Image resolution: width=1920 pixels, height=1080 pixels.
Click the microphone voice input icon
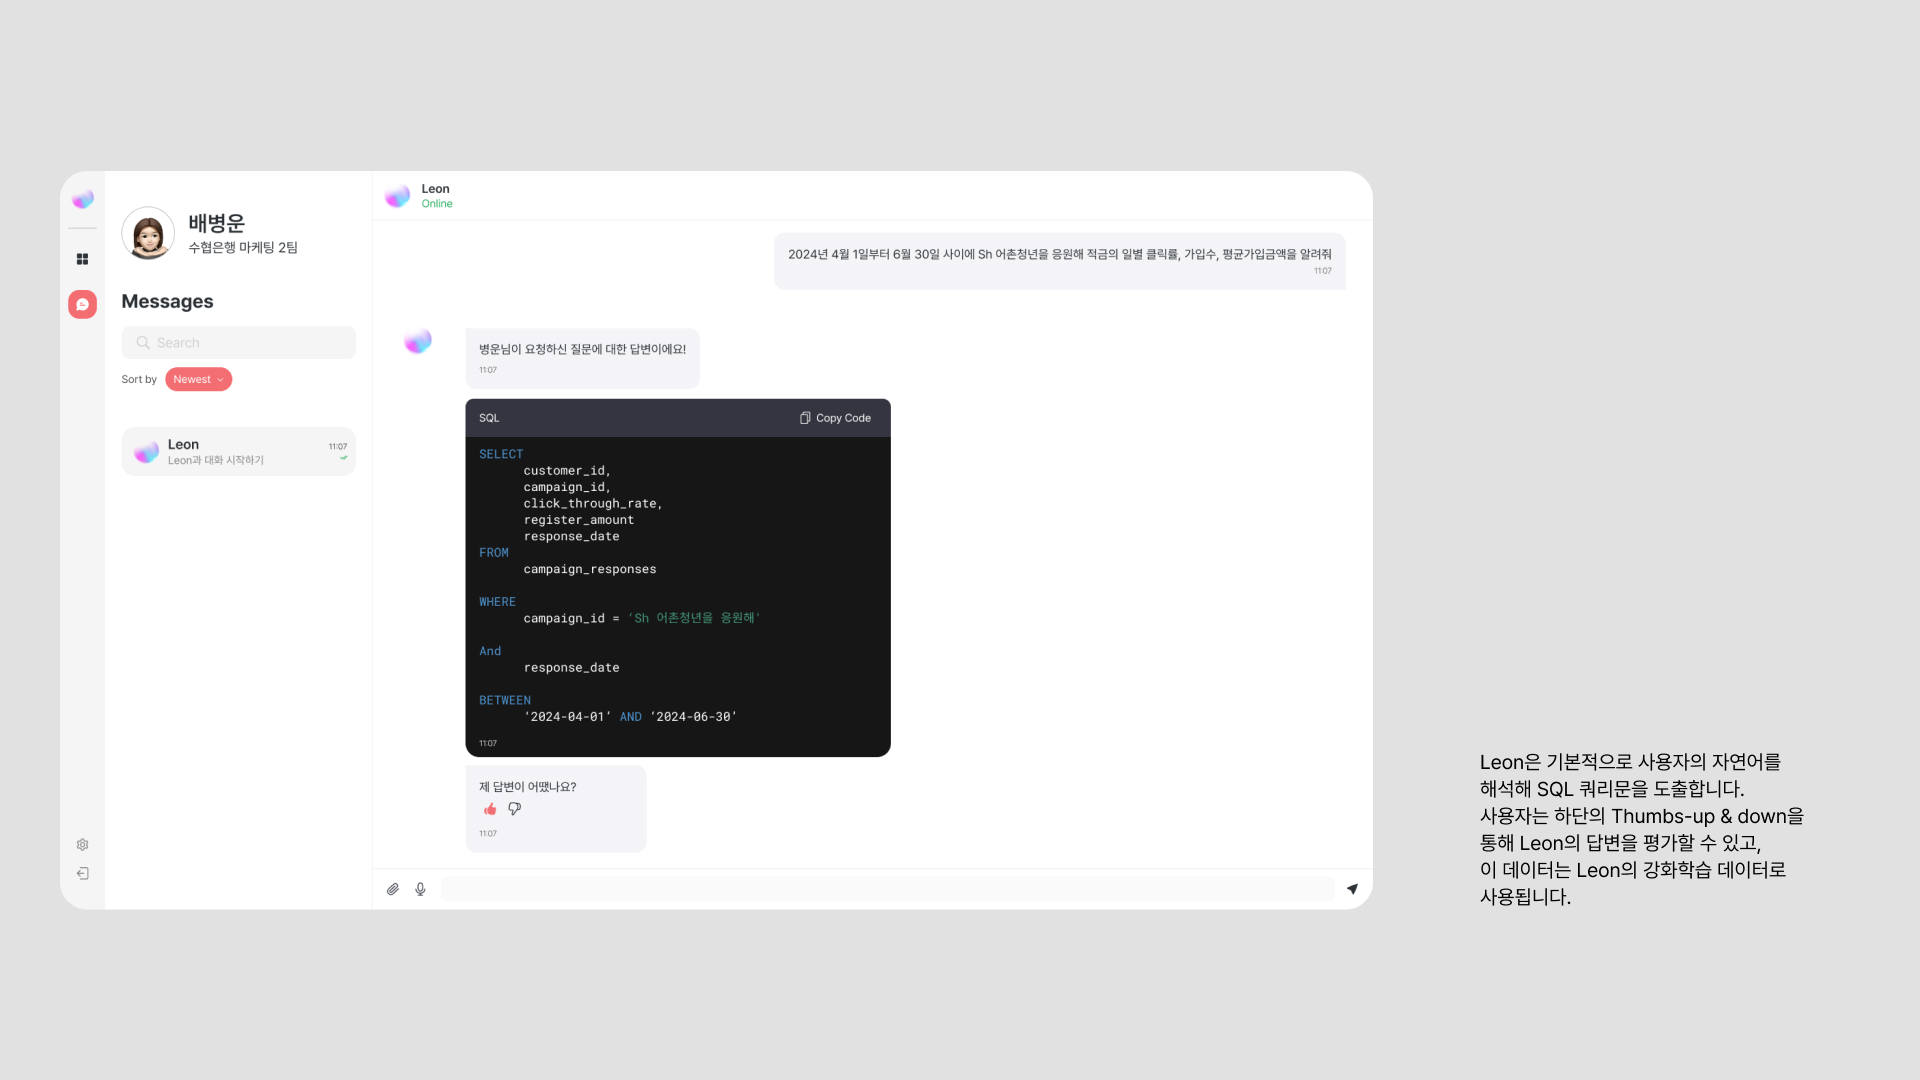click(x=421, y=889)
